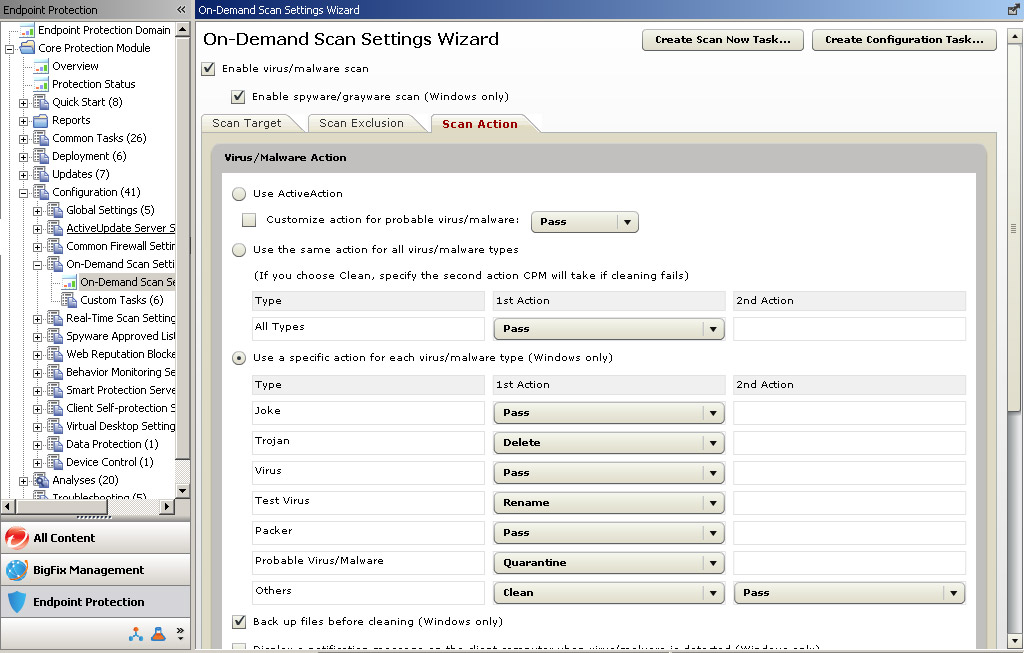Screen dimensions: 1024x653
Task: Uncheck Enable spyware/grayware scan option
Action: 238,97
